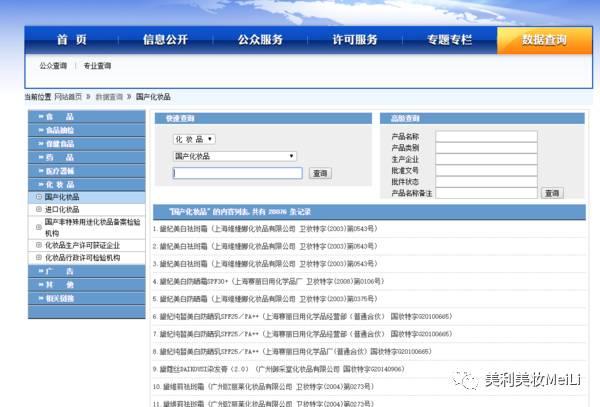Click the 专业查询 sub-menu link
The height and width of the screenshot is (407, 600).
point(97,66)
